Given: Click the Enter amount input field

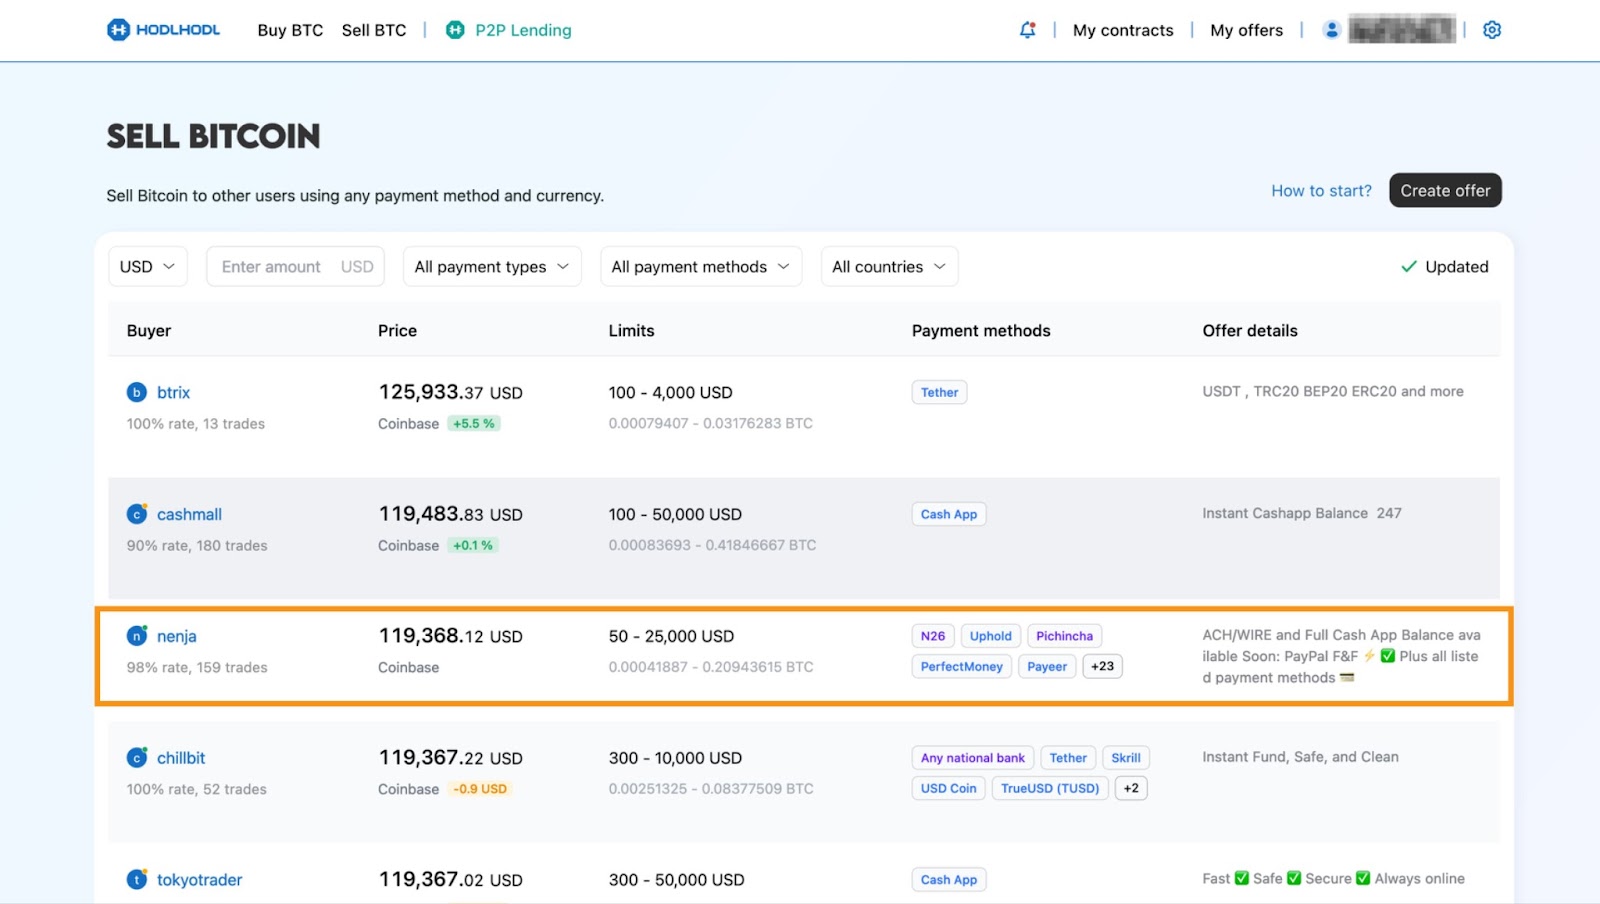Looking at the screenshot, I should point(296,267).
